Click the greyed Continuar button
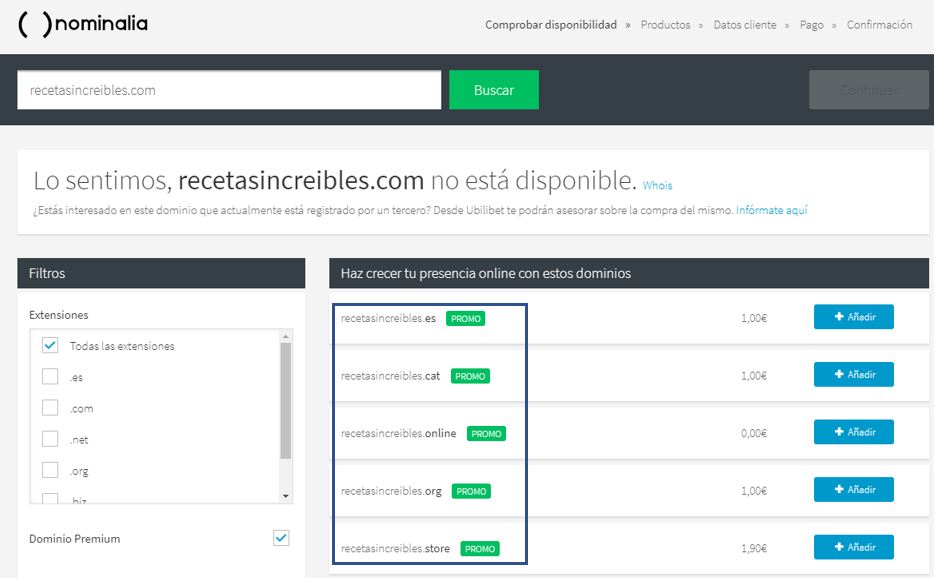This screenshot has width=939, height=578. pos(868,90)
